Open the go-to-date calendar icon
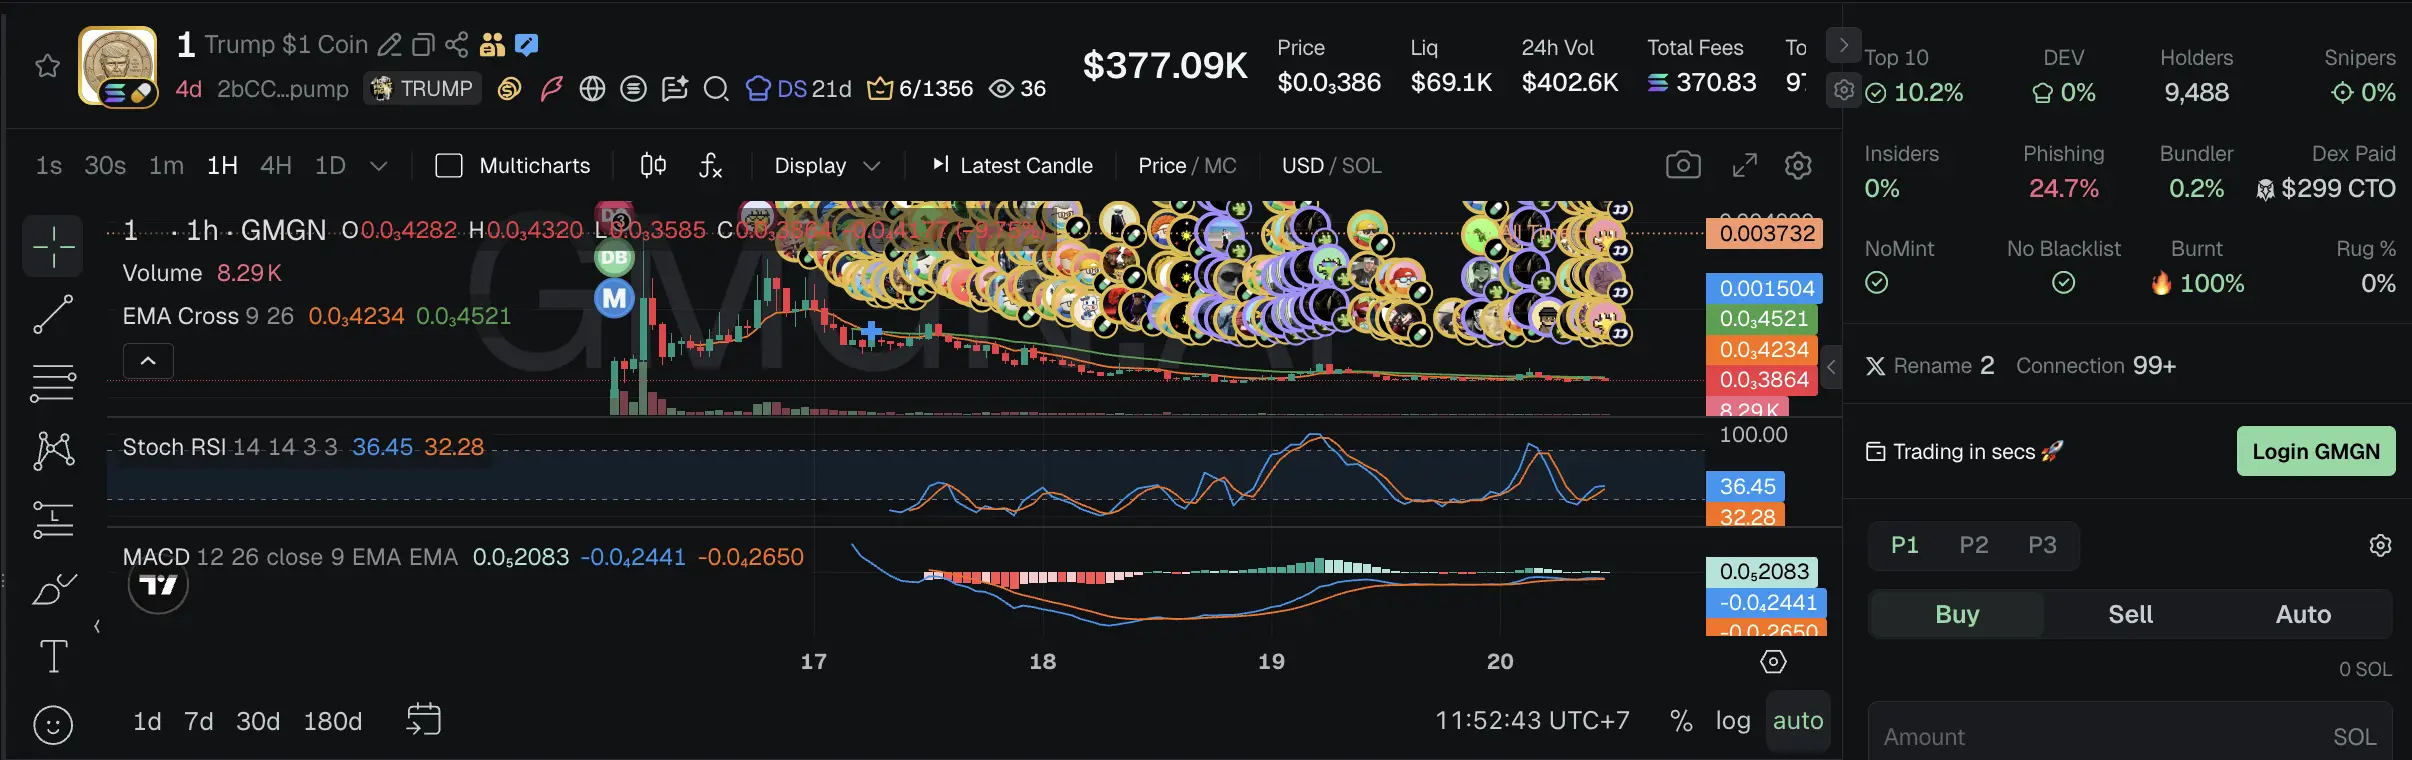The height and width of the screenshot is (760, 2412). pos(424,720)
